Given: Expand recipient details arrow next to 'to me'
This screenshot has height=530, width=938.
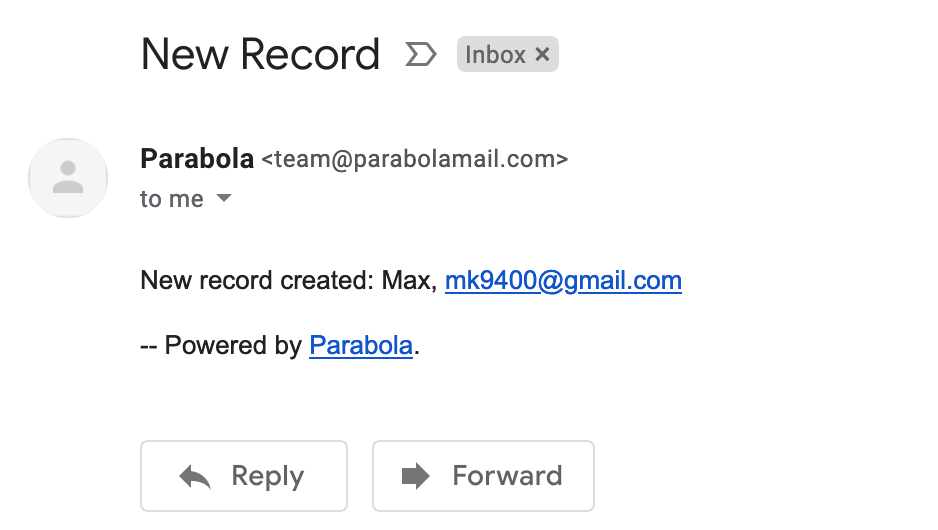Looking at the screenshot, I should [224, 199].
